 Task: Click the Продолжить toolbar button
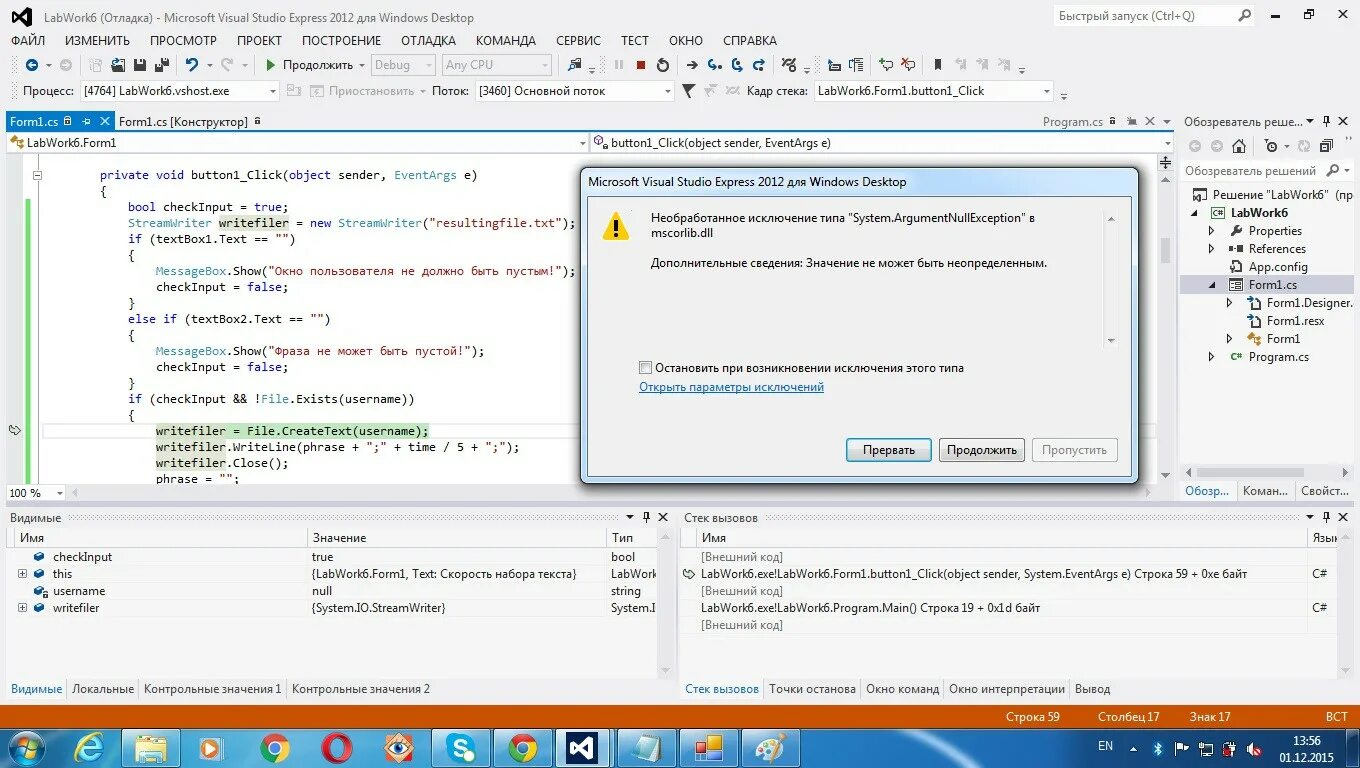point(308,65)
